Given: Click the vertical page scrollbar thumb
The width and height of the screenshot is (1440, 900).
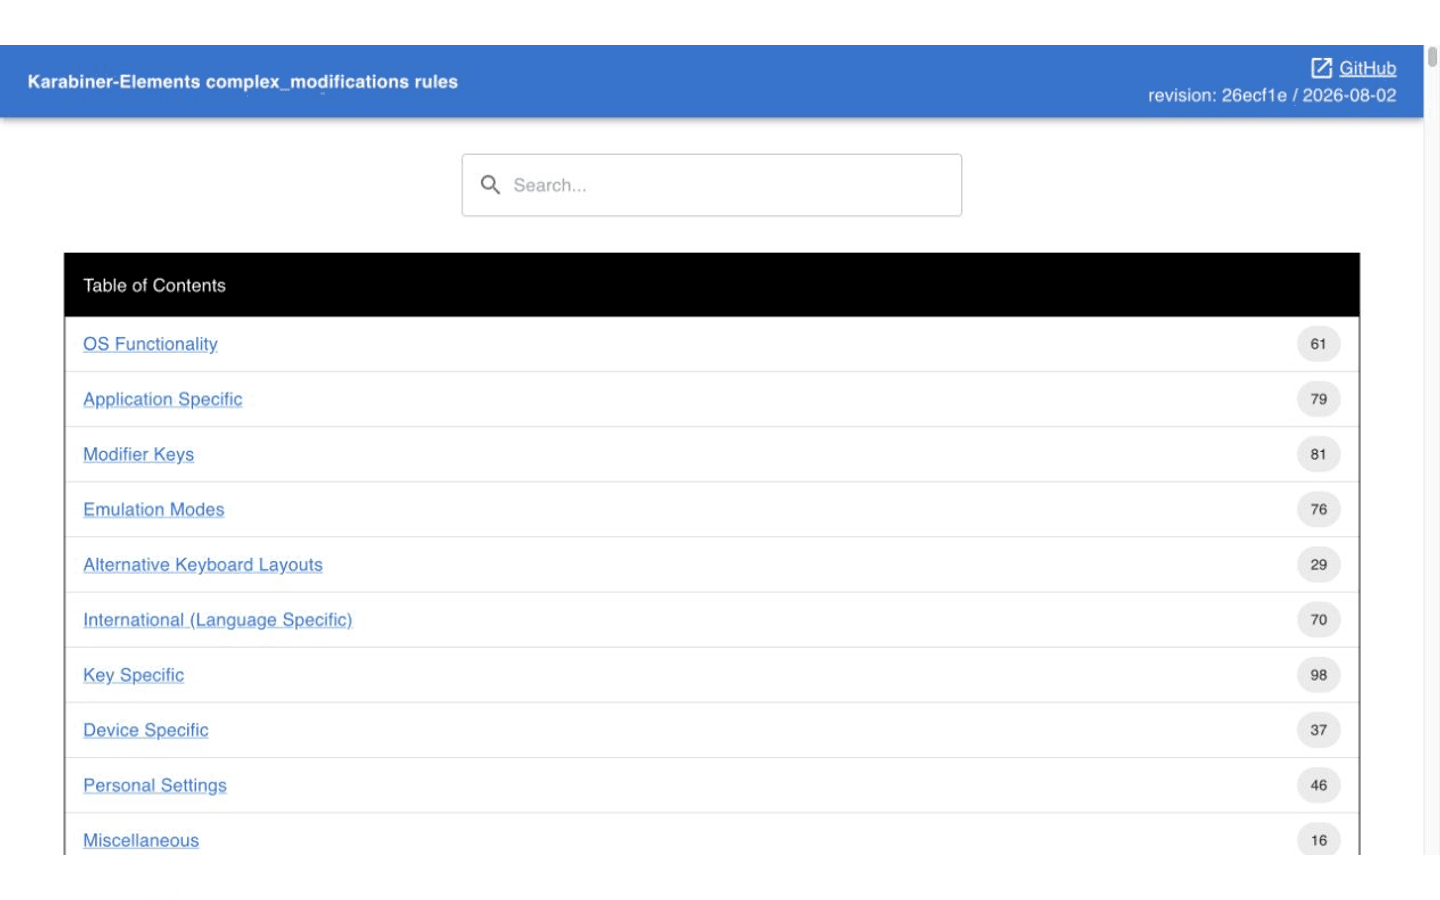Looking at the screenshot, I should 1432,57.
